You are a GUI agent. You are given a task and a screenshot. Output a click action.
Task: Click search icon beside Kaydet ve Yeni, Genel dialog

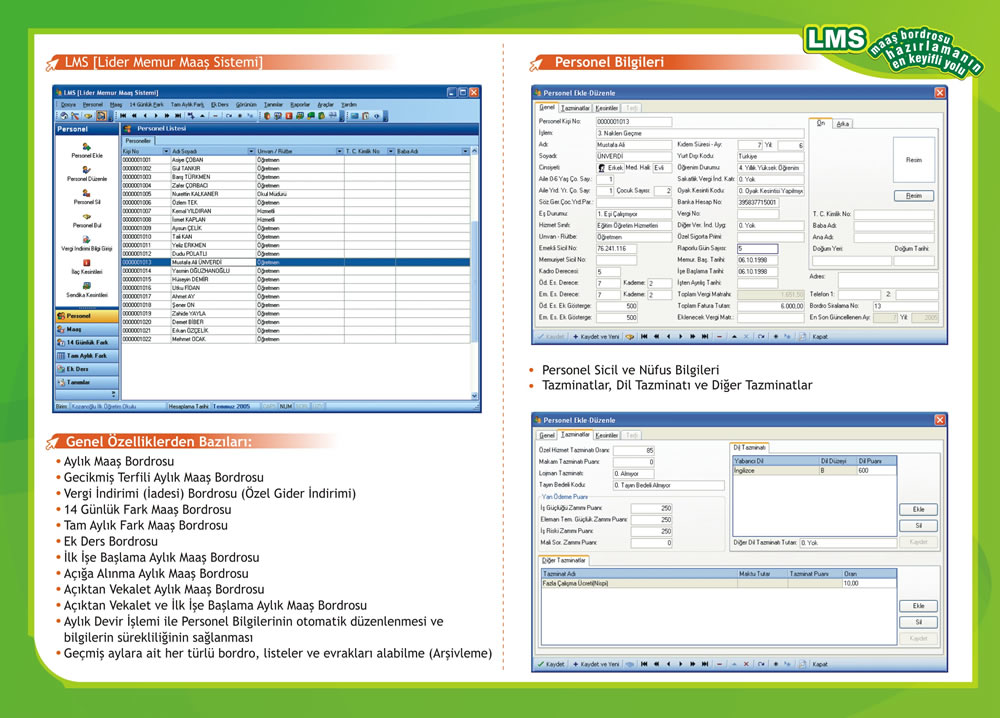pos(629,337)
